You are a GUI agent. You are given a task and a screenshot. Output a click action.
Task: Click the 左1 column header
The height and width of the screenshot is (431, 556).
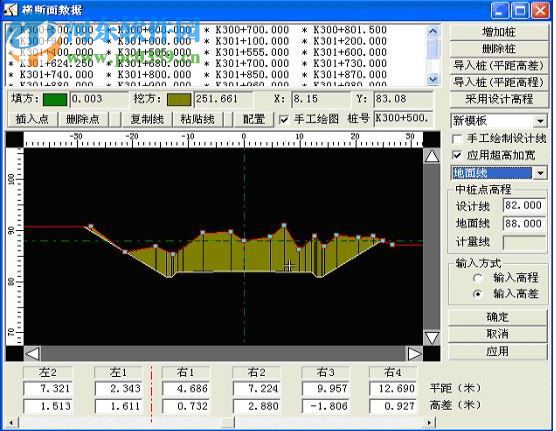(118, 373)
